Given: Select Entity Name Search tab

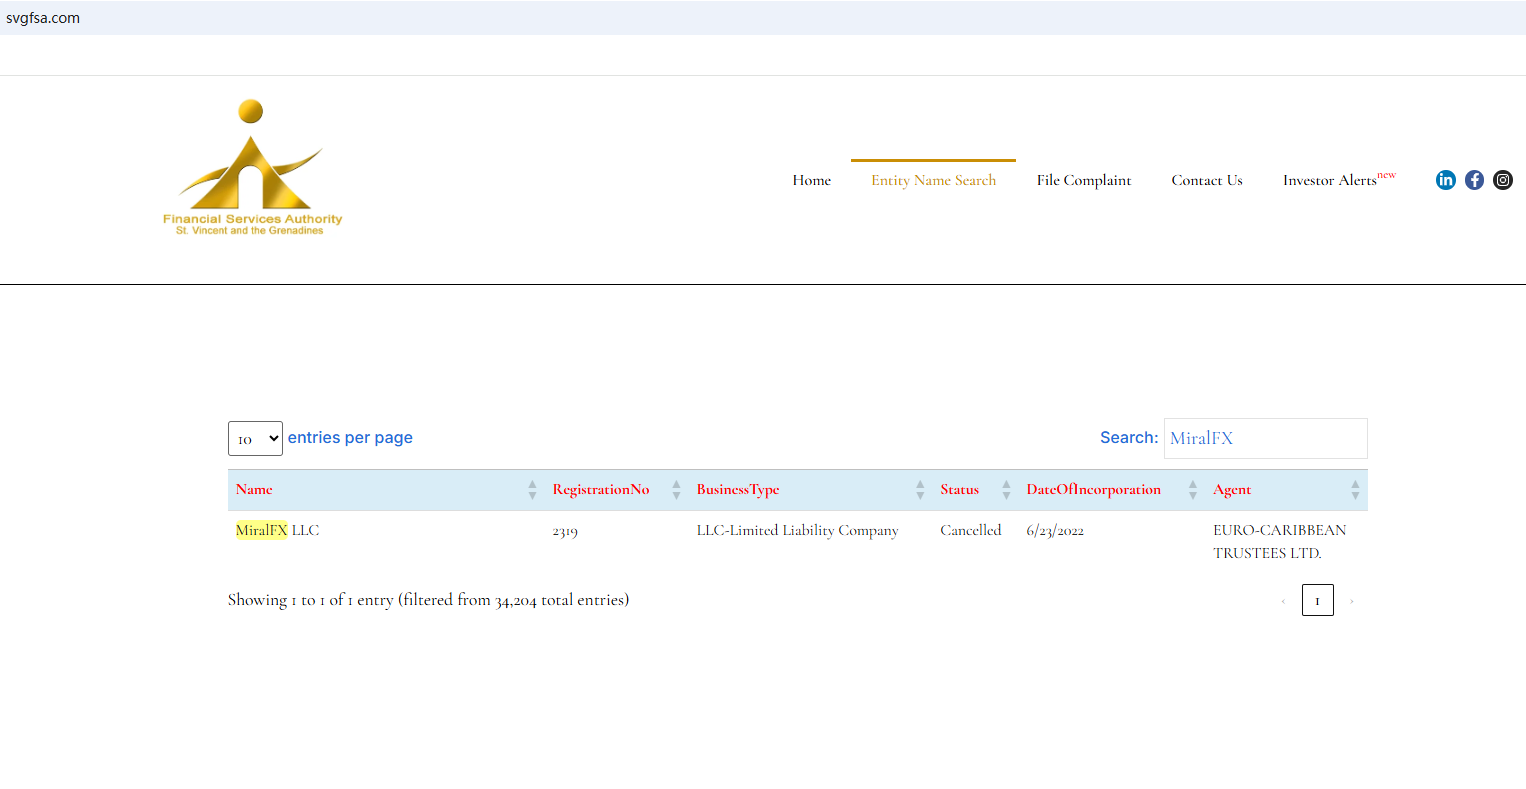Looking at the screenshot, I should tap(933, 181).
